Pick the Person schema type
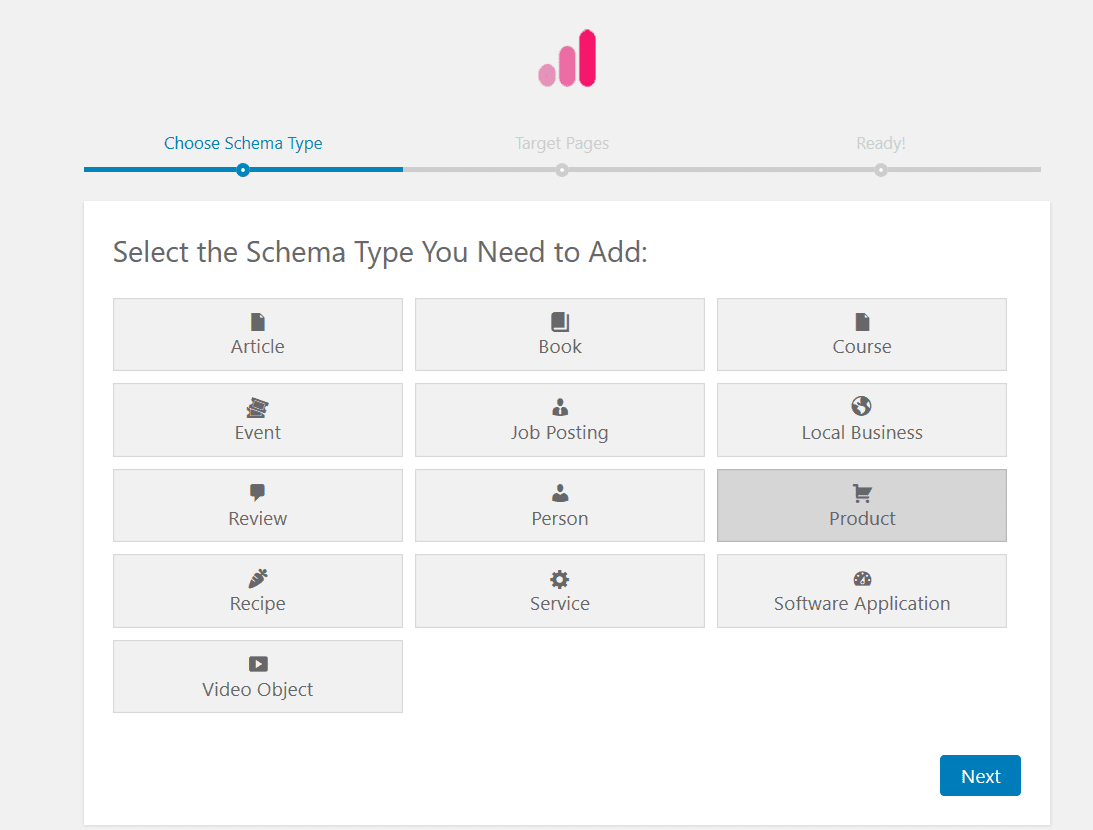This screenshot has height=830, width=1093. coord(559,506)
